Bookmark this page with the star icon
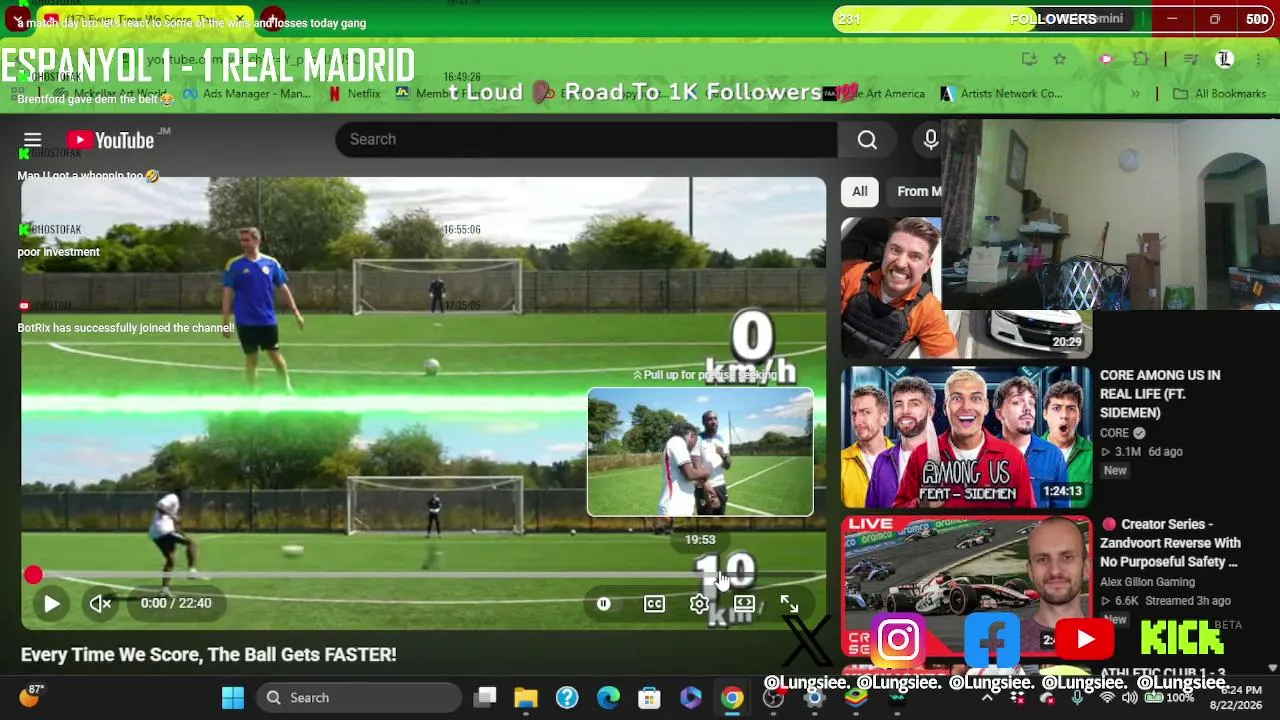 (1060, 60)
